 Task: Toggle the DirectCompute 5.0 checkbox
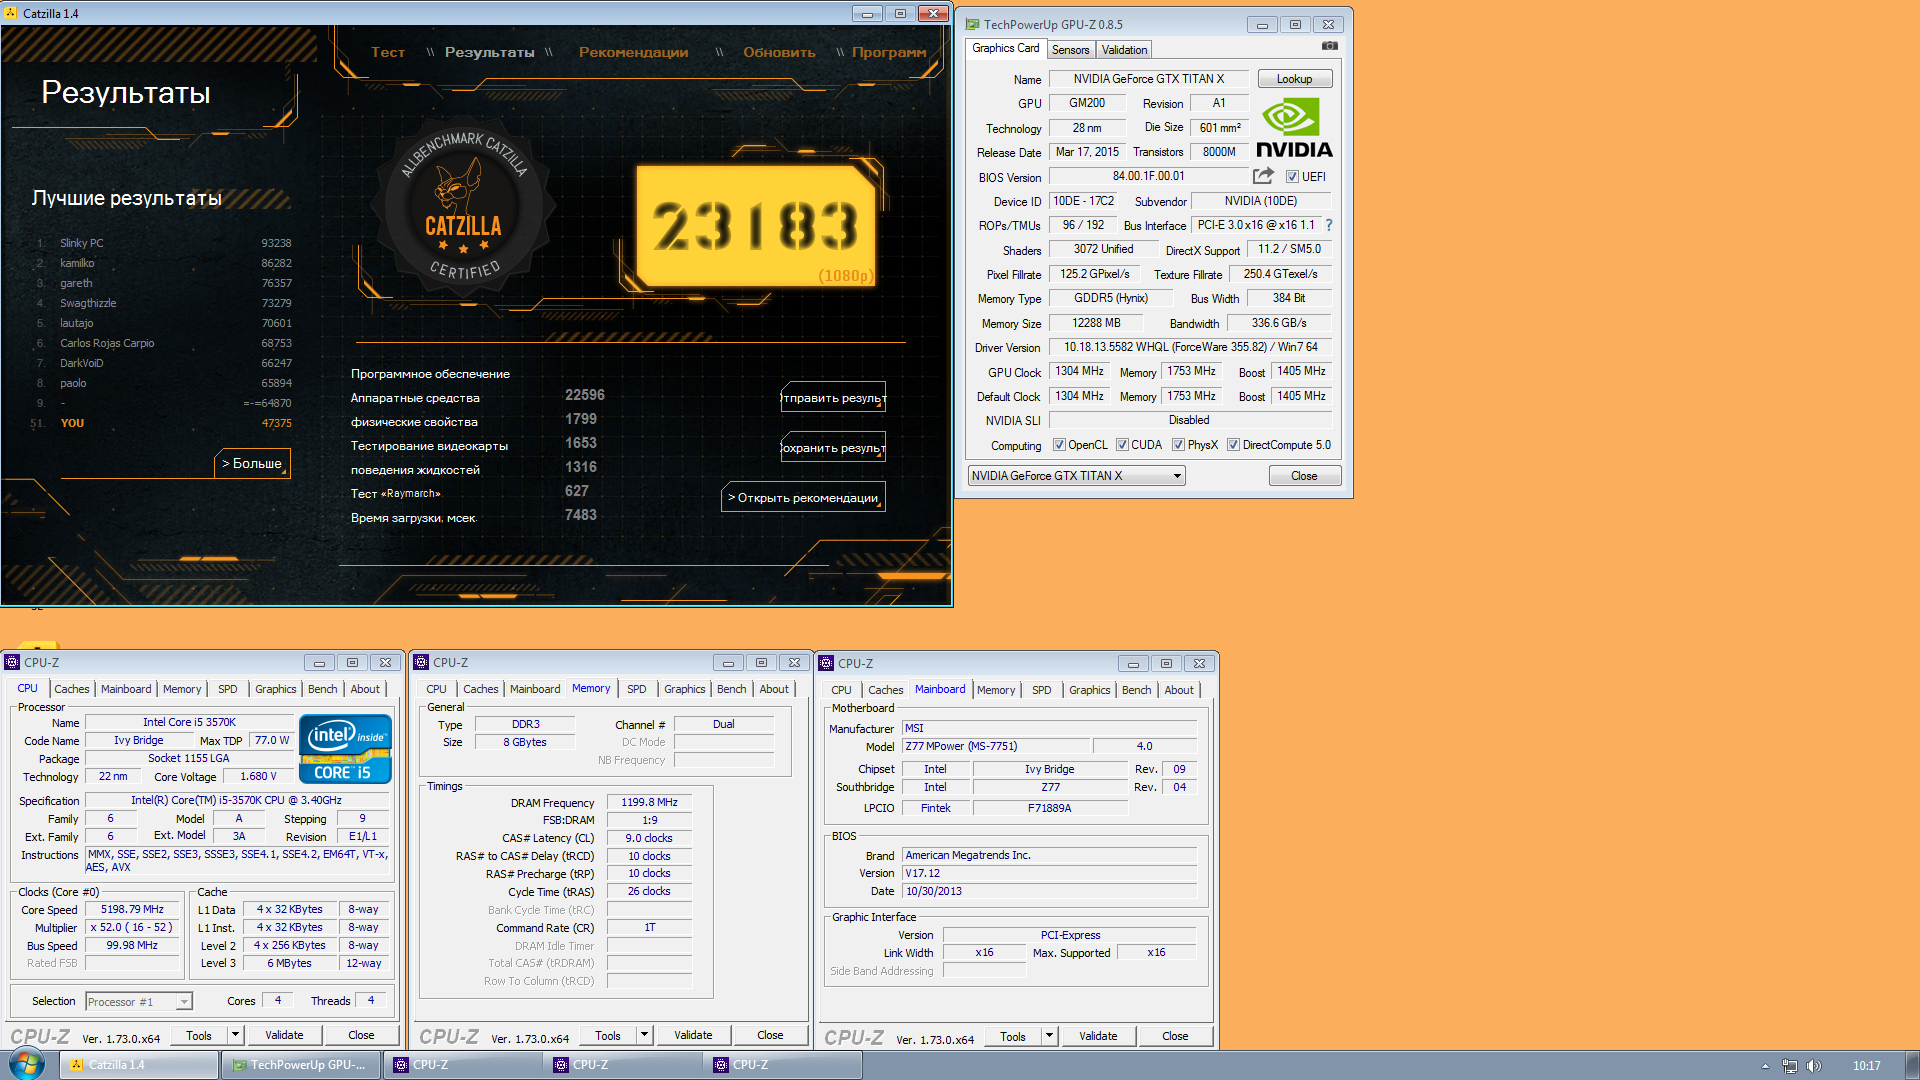[x=1234, y=445]
